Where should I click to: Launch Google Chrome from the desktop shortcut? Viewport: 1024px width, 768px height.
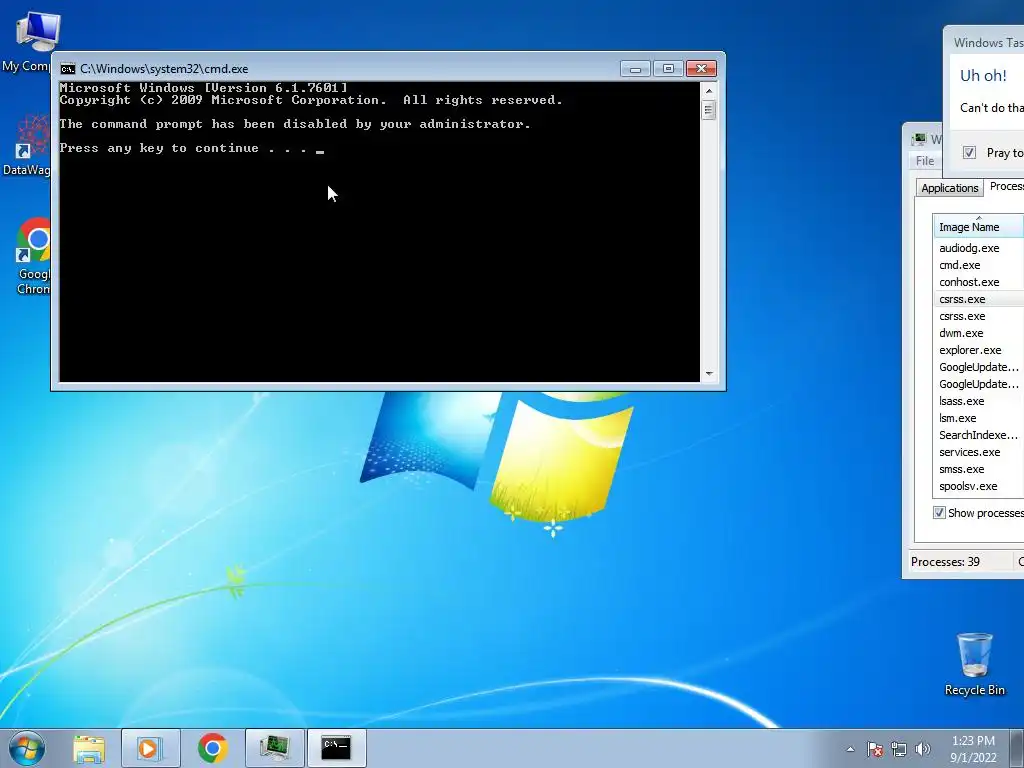pos(34,256)
